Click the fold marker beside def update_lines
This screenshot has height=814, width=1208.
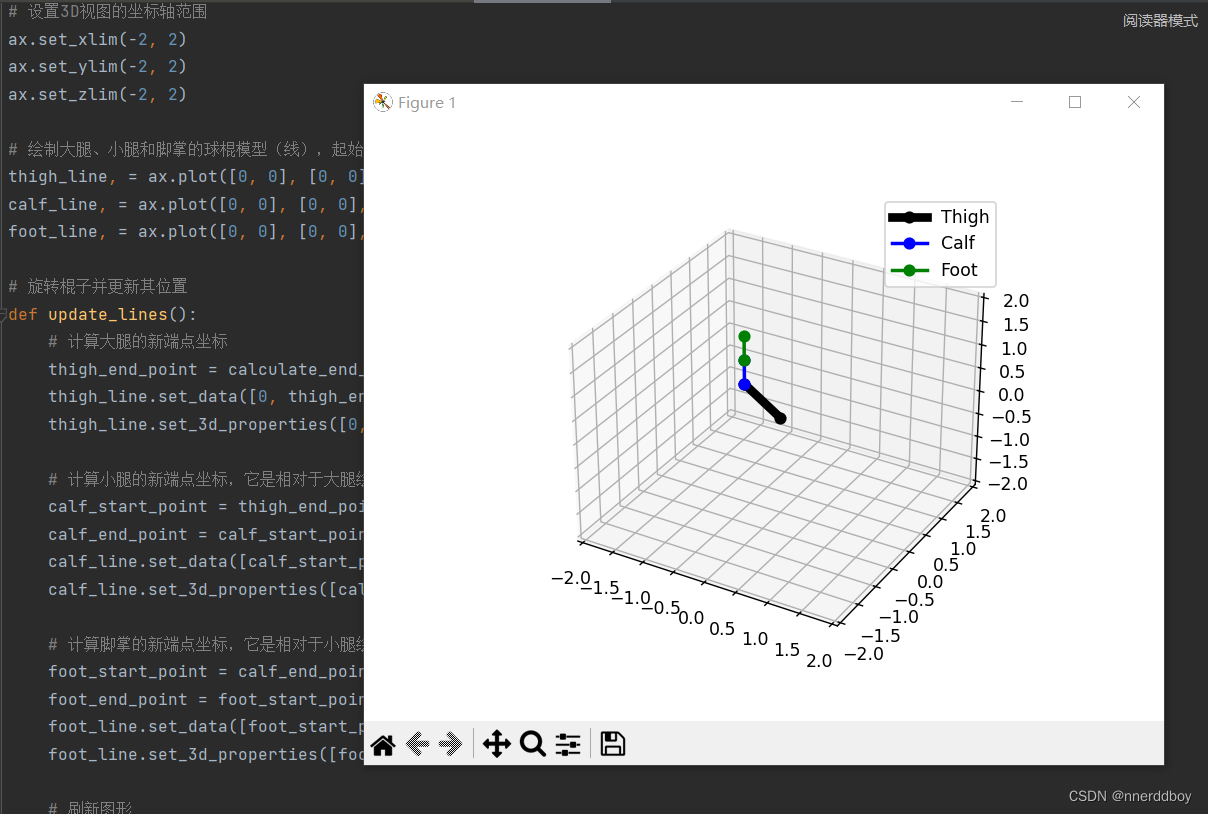(x=4, y=314)
